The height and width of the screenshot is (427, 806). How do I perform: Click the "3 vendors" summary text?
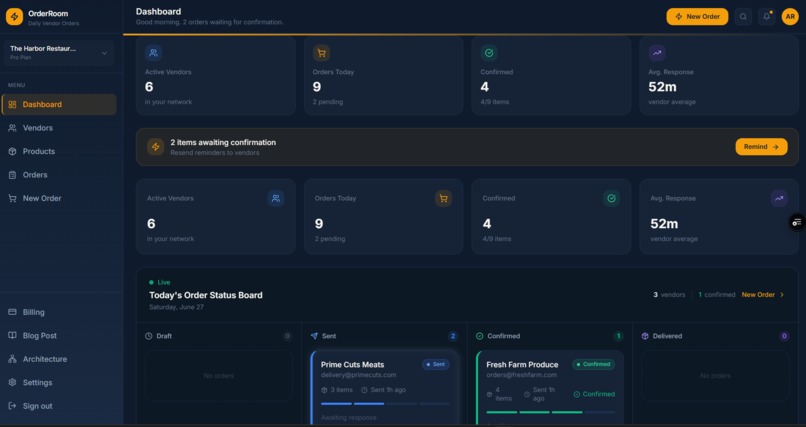(669, 295)
